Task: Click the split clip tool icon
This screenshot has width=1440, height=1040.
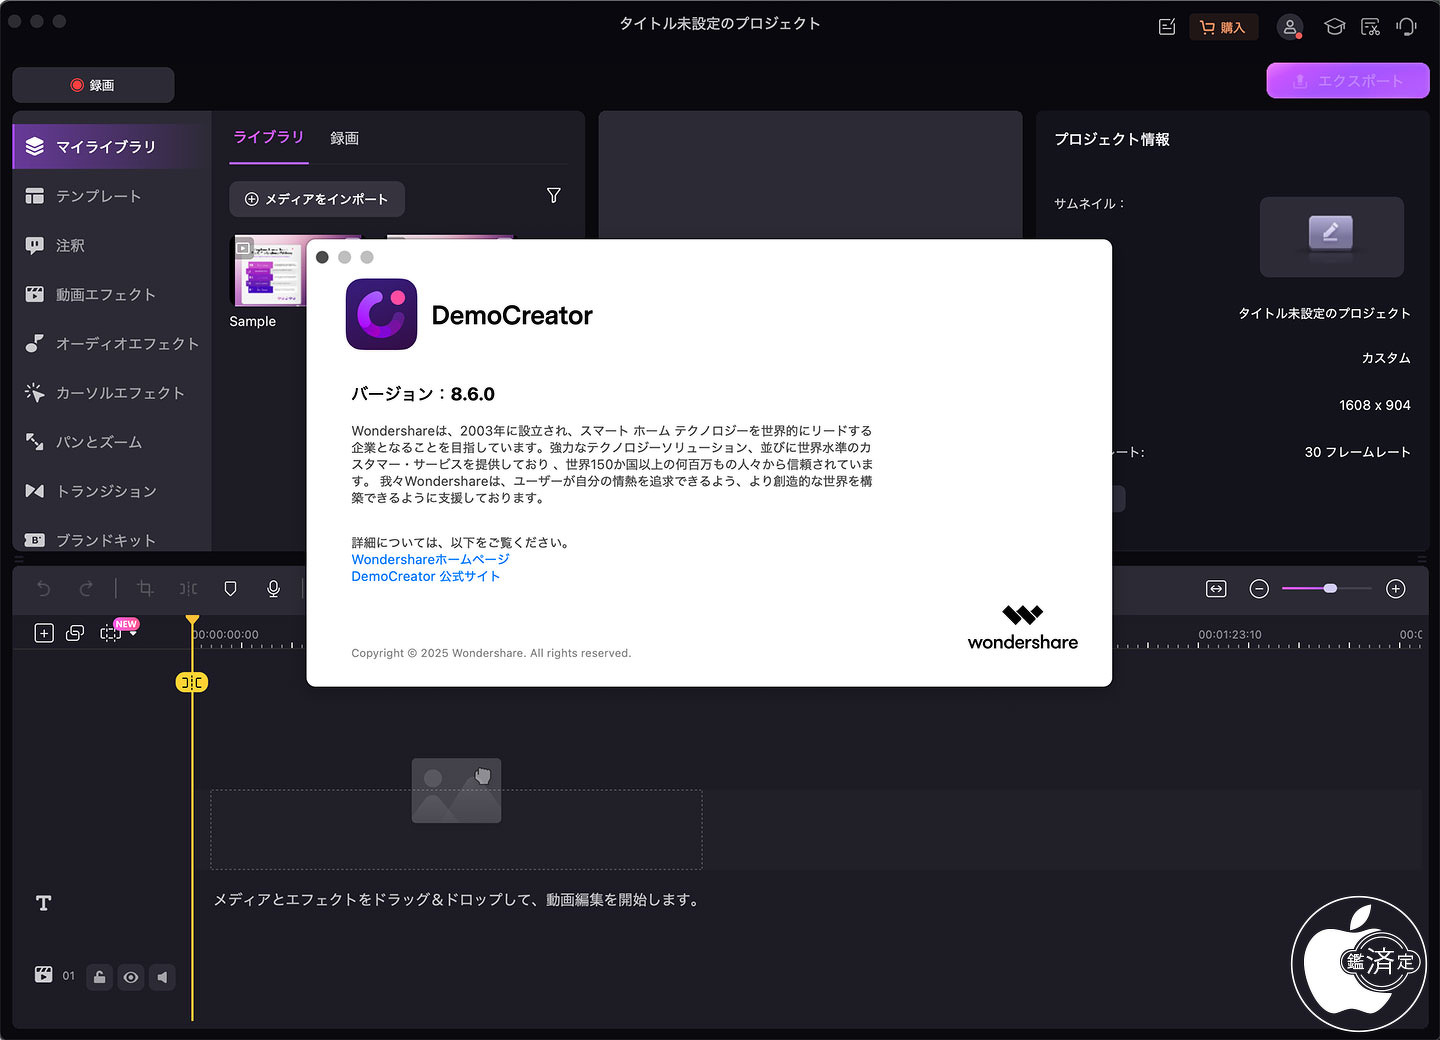Action: coord(188,588)
